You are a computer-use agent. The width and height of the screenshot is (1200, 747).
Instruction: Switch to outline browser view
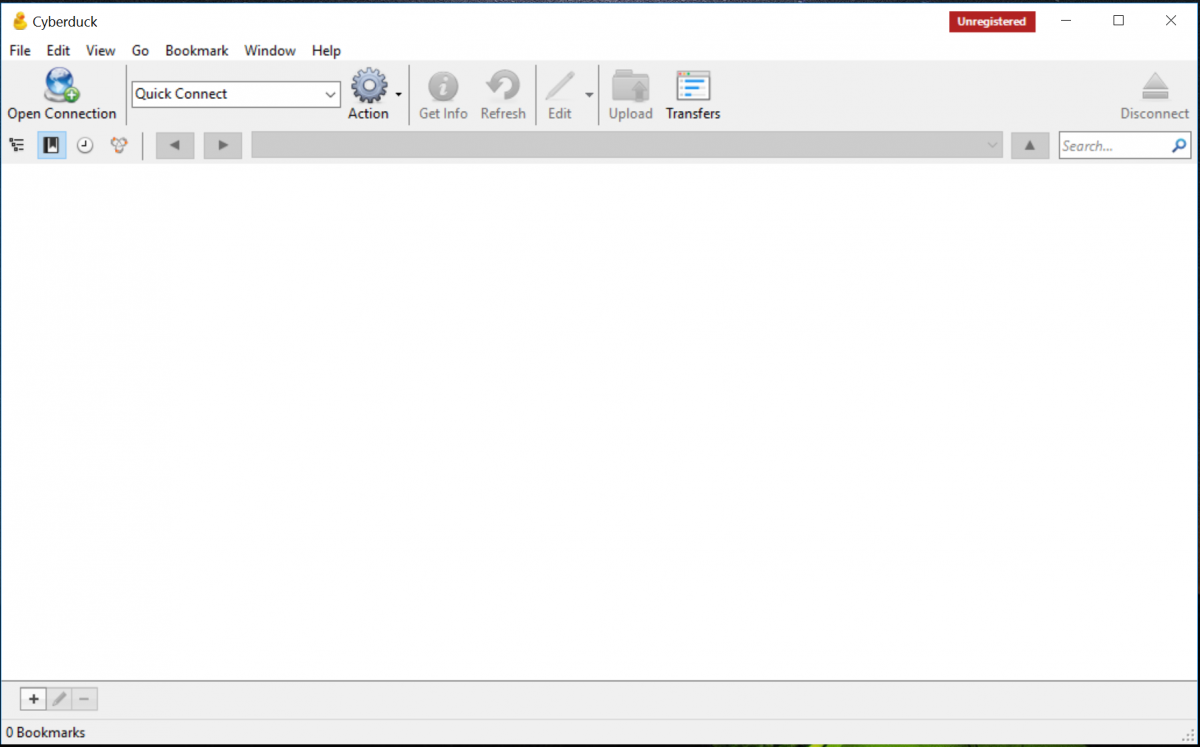[x=17, y=146]
